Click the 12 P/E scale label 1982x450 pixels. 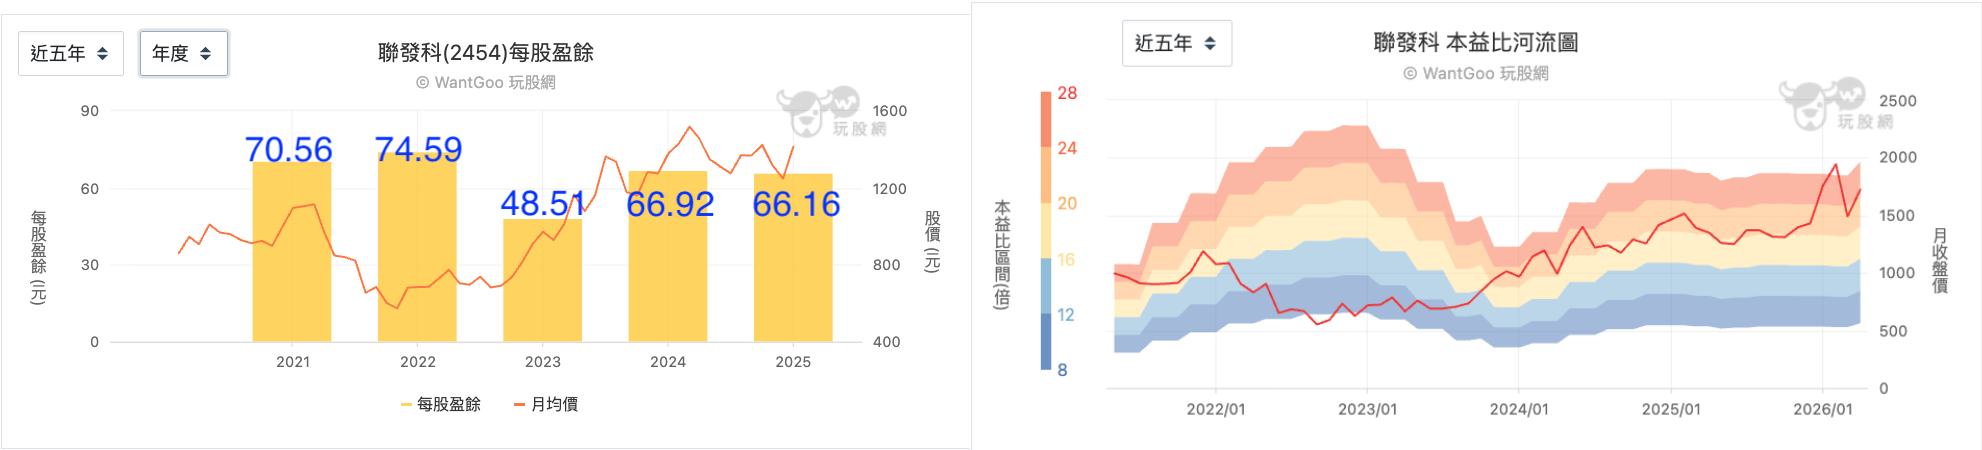click(x=1066, y=315)
